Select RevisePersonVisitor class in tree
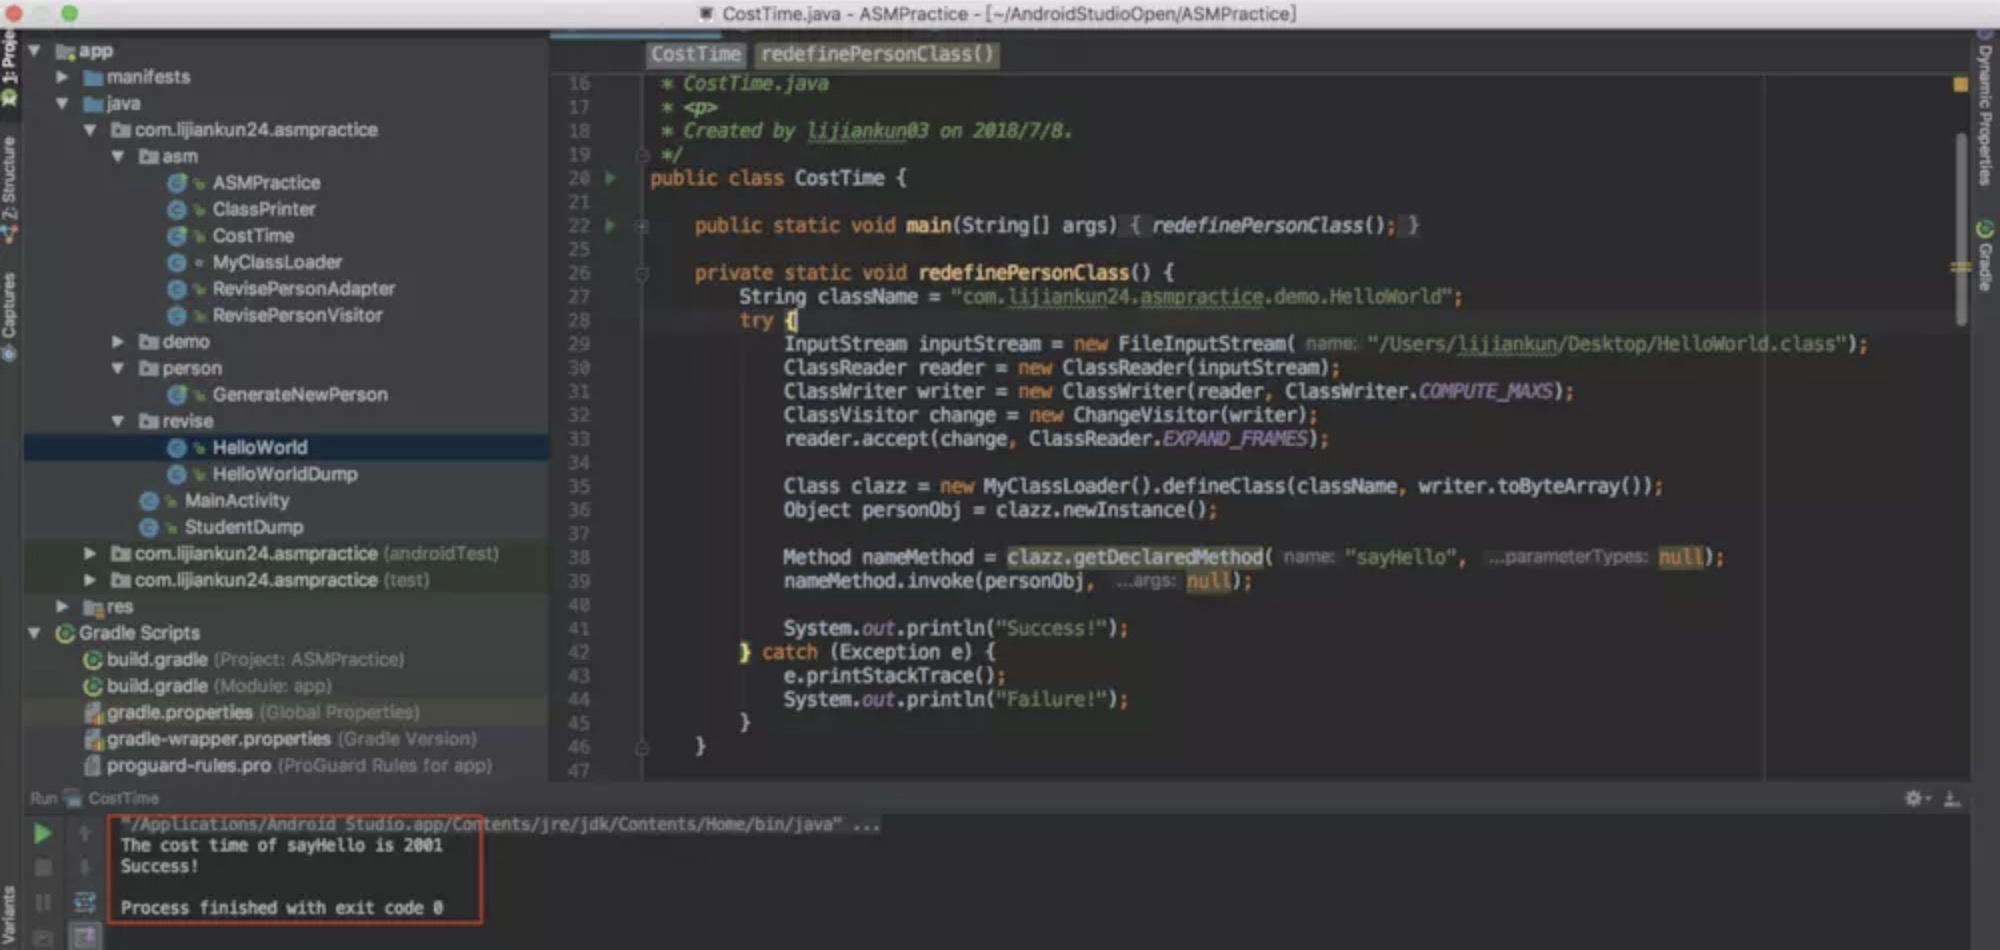Image resolution: width=2000 pixels, height=950 pixels. (x=297, y=315)
